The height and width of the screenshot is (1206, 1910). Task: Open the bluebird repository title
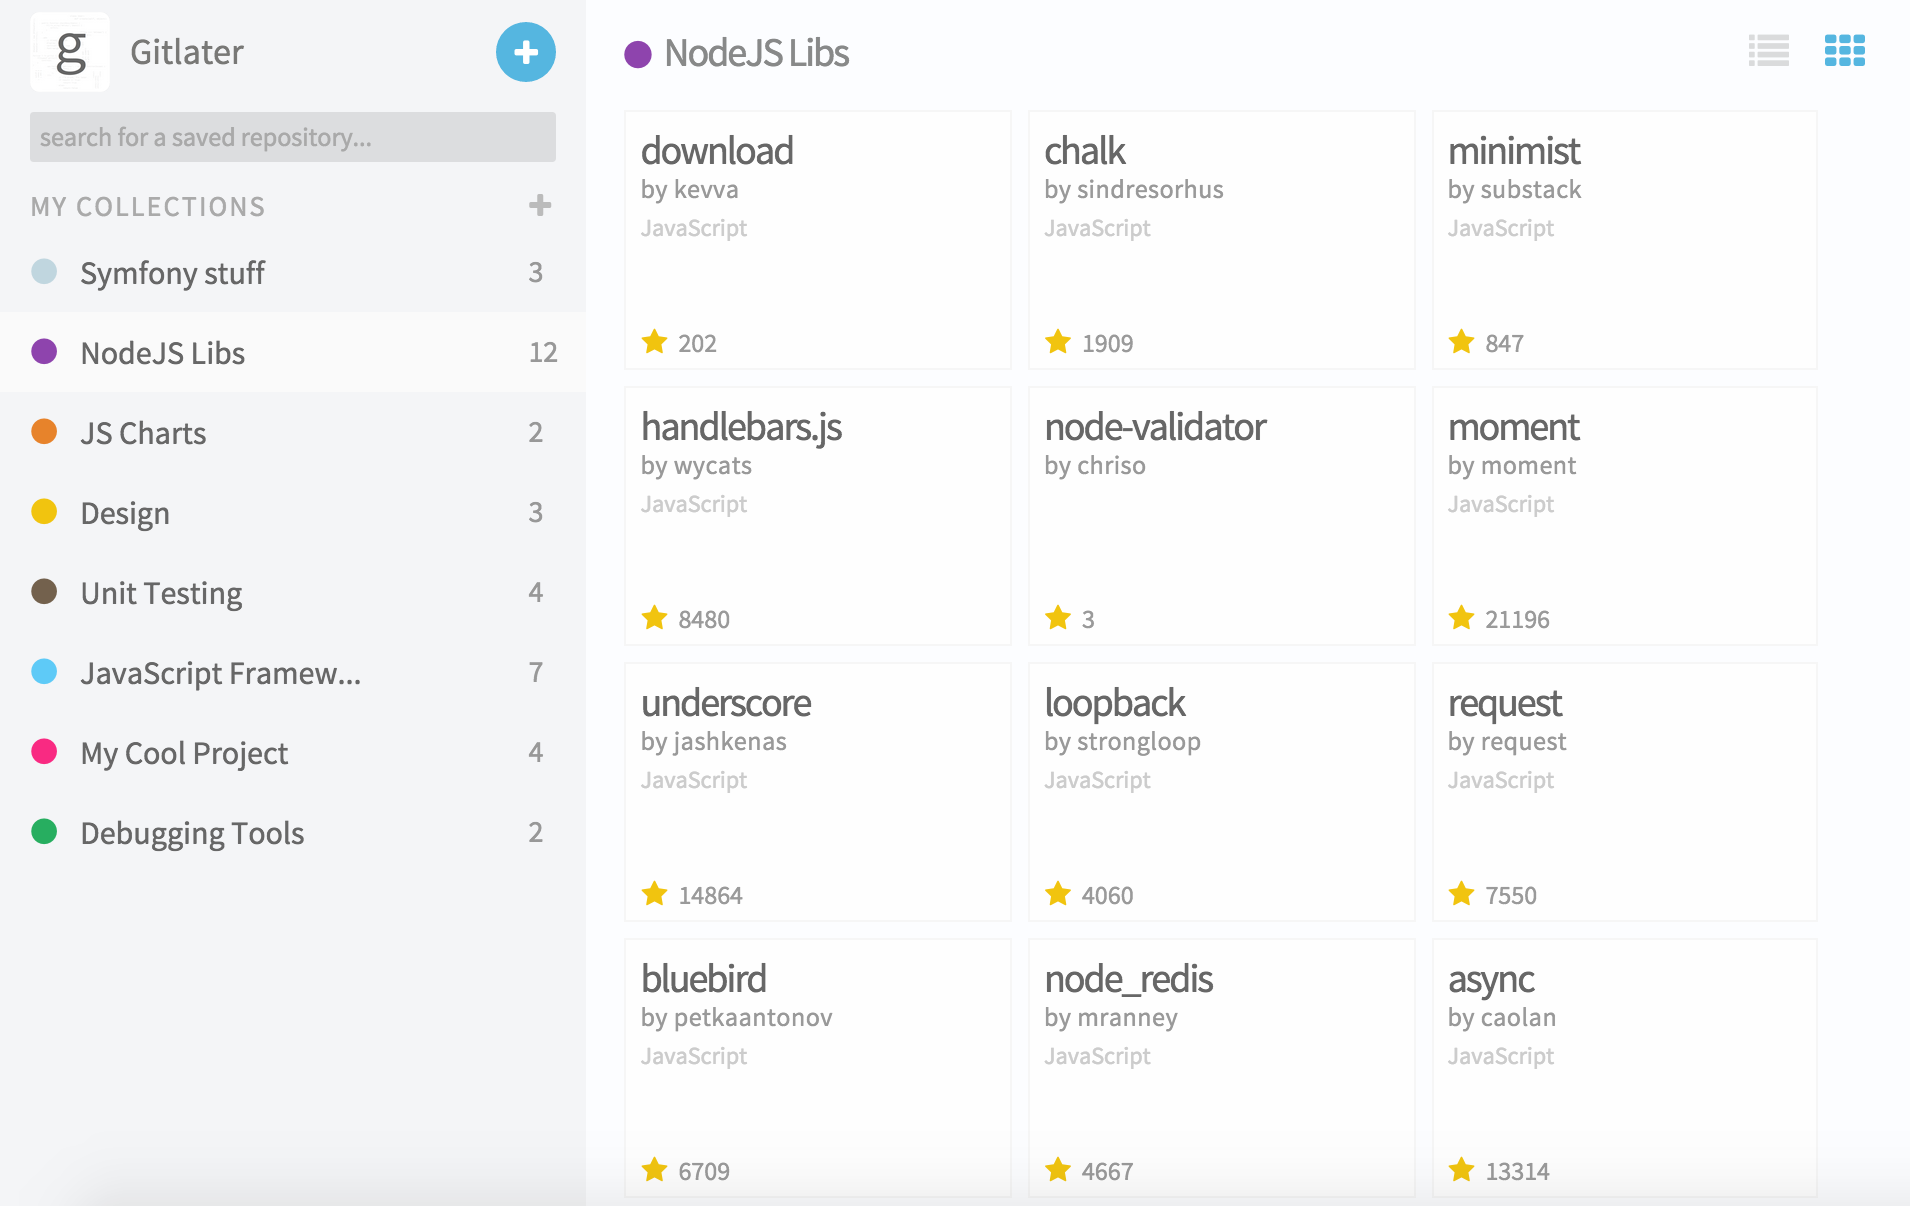703,979
